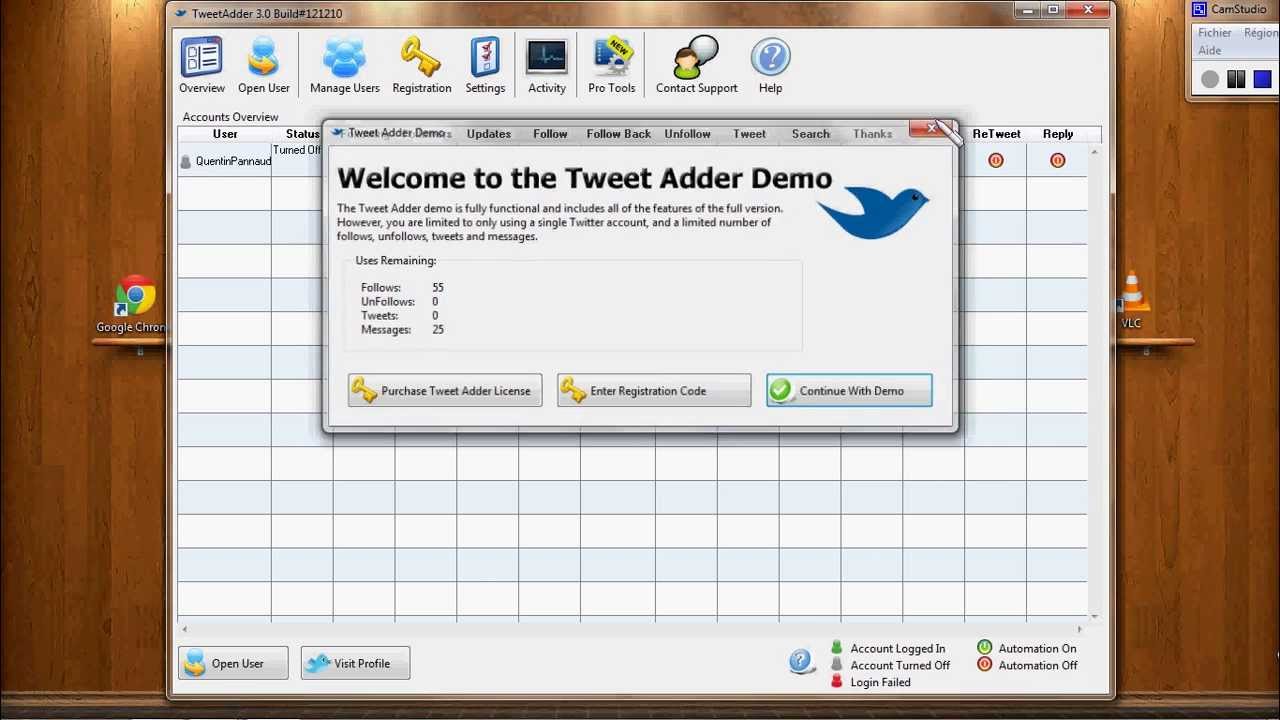The image size is (1280, 720).
Task: Click the ReTweet column header
Action: tap(997, 134)
